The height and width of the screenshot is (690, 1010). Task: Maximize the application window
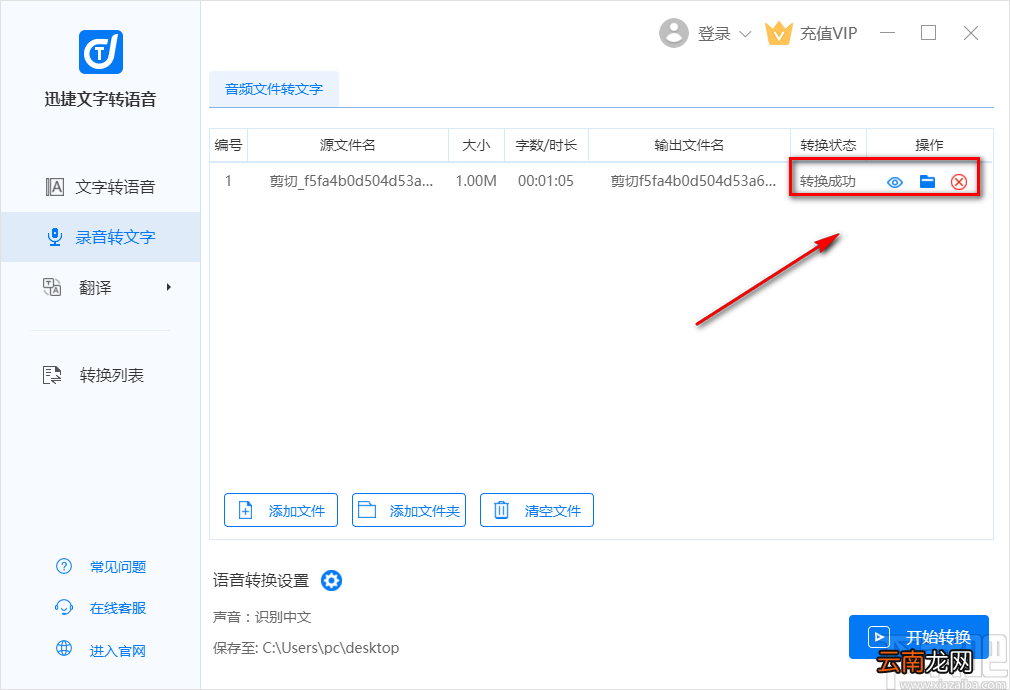pos(928,33)
